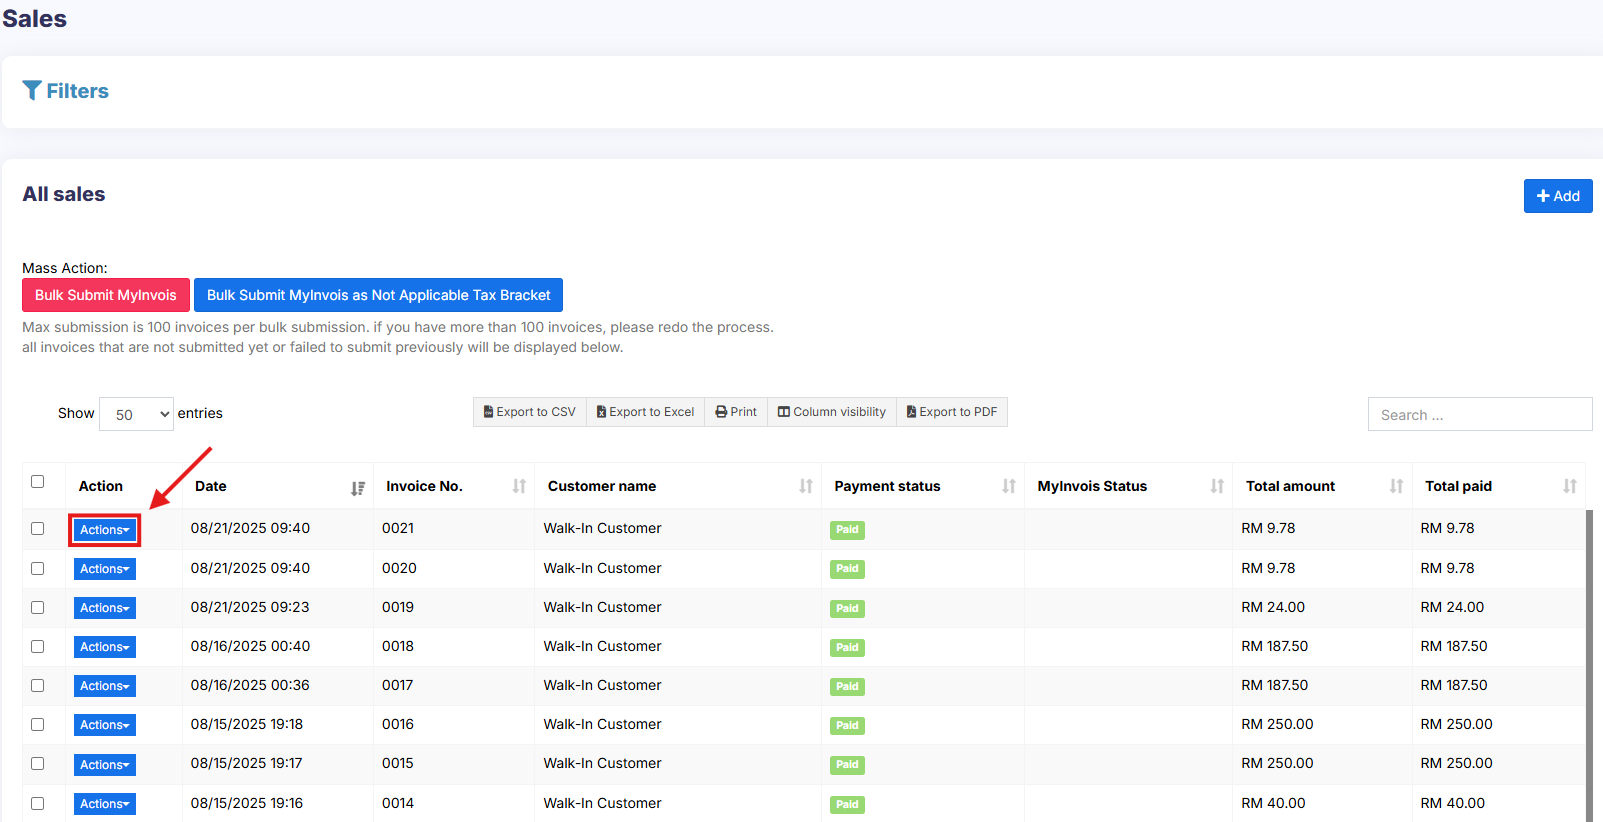Open the Column visibility option
Image resolution: width=1603 pixels, height=822 pixels.
[831, 412]
